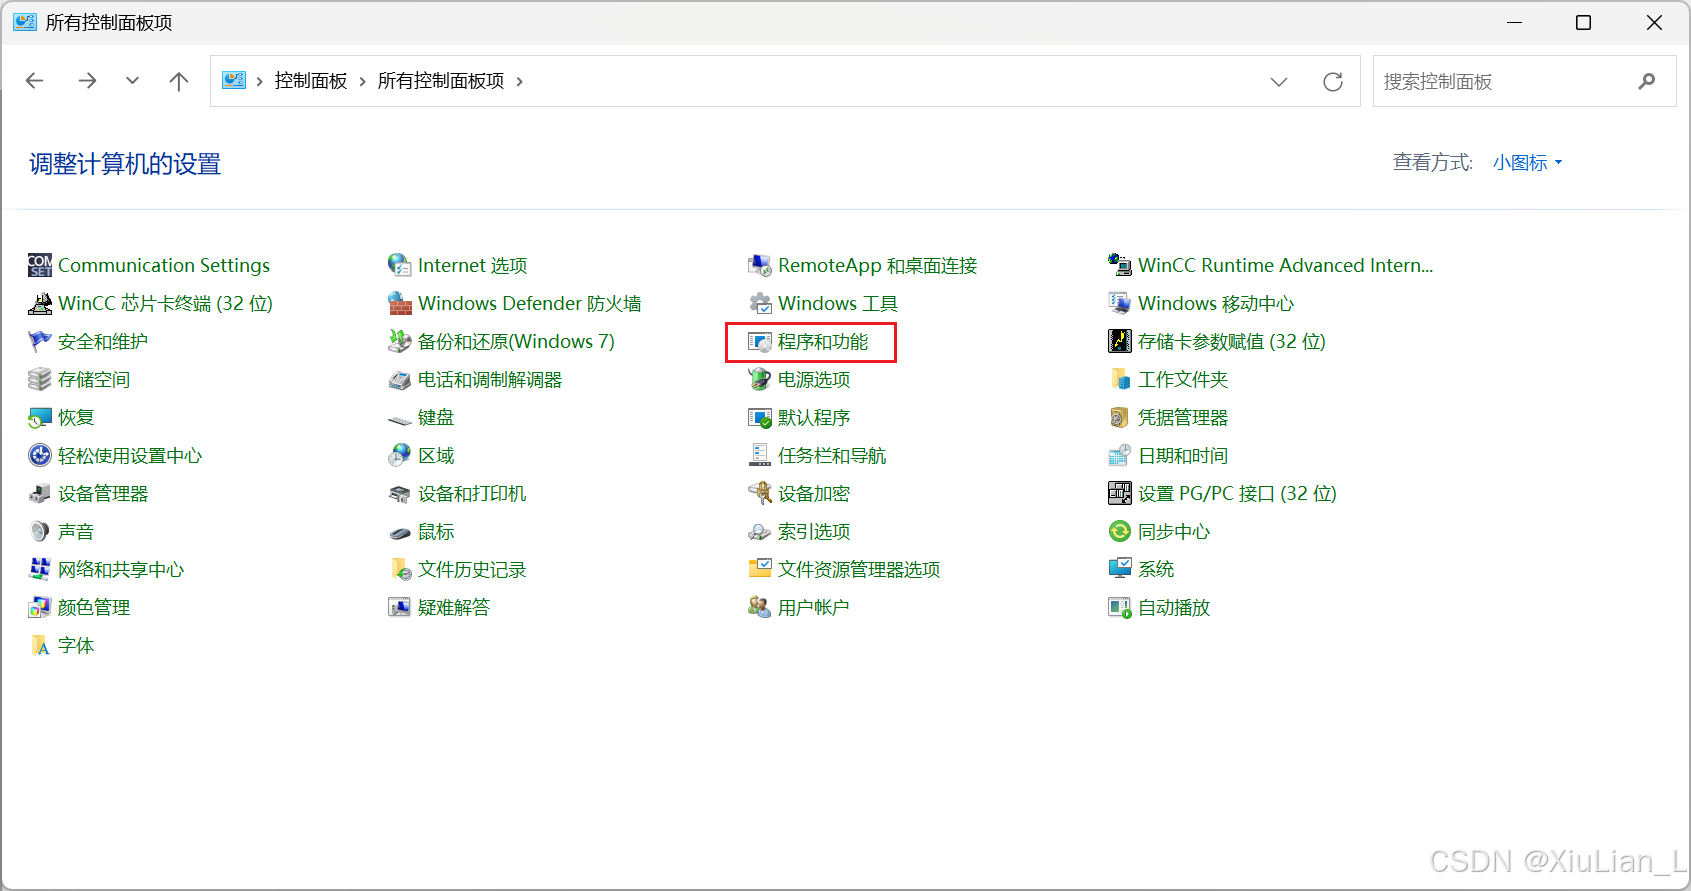Click the 疑难解答 icon

(x=400, y=607)
